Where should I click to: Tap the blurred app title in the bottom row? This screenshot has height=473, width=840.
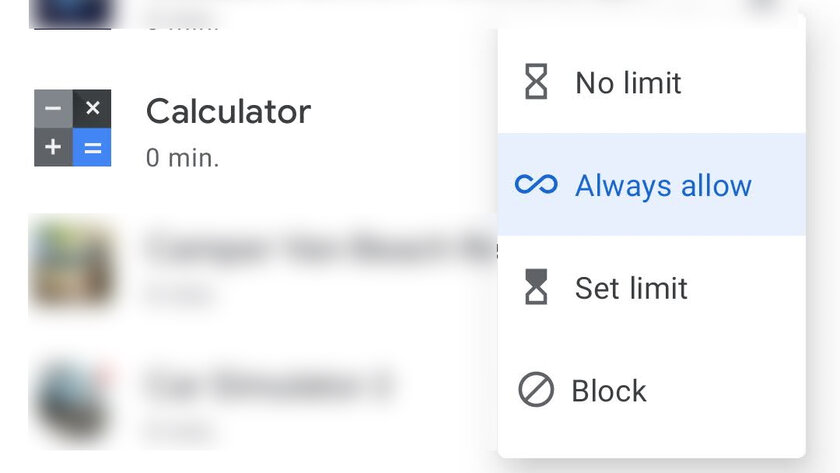tap(269, 385)
